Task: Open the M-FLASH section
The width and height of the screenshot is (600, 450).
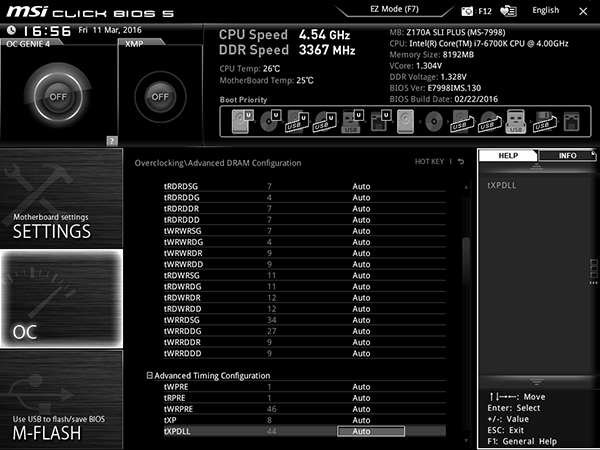Action: click(61, 399)
